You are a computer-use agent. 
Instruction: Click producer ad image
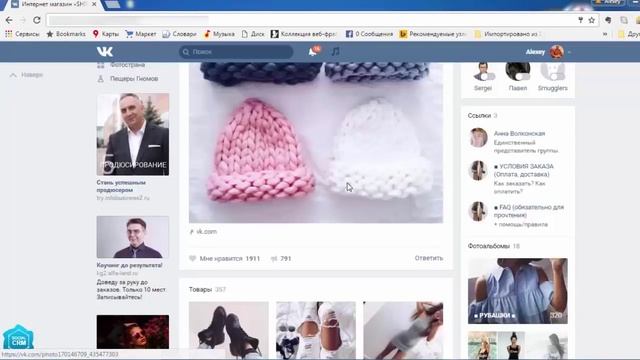coord(133,134)
